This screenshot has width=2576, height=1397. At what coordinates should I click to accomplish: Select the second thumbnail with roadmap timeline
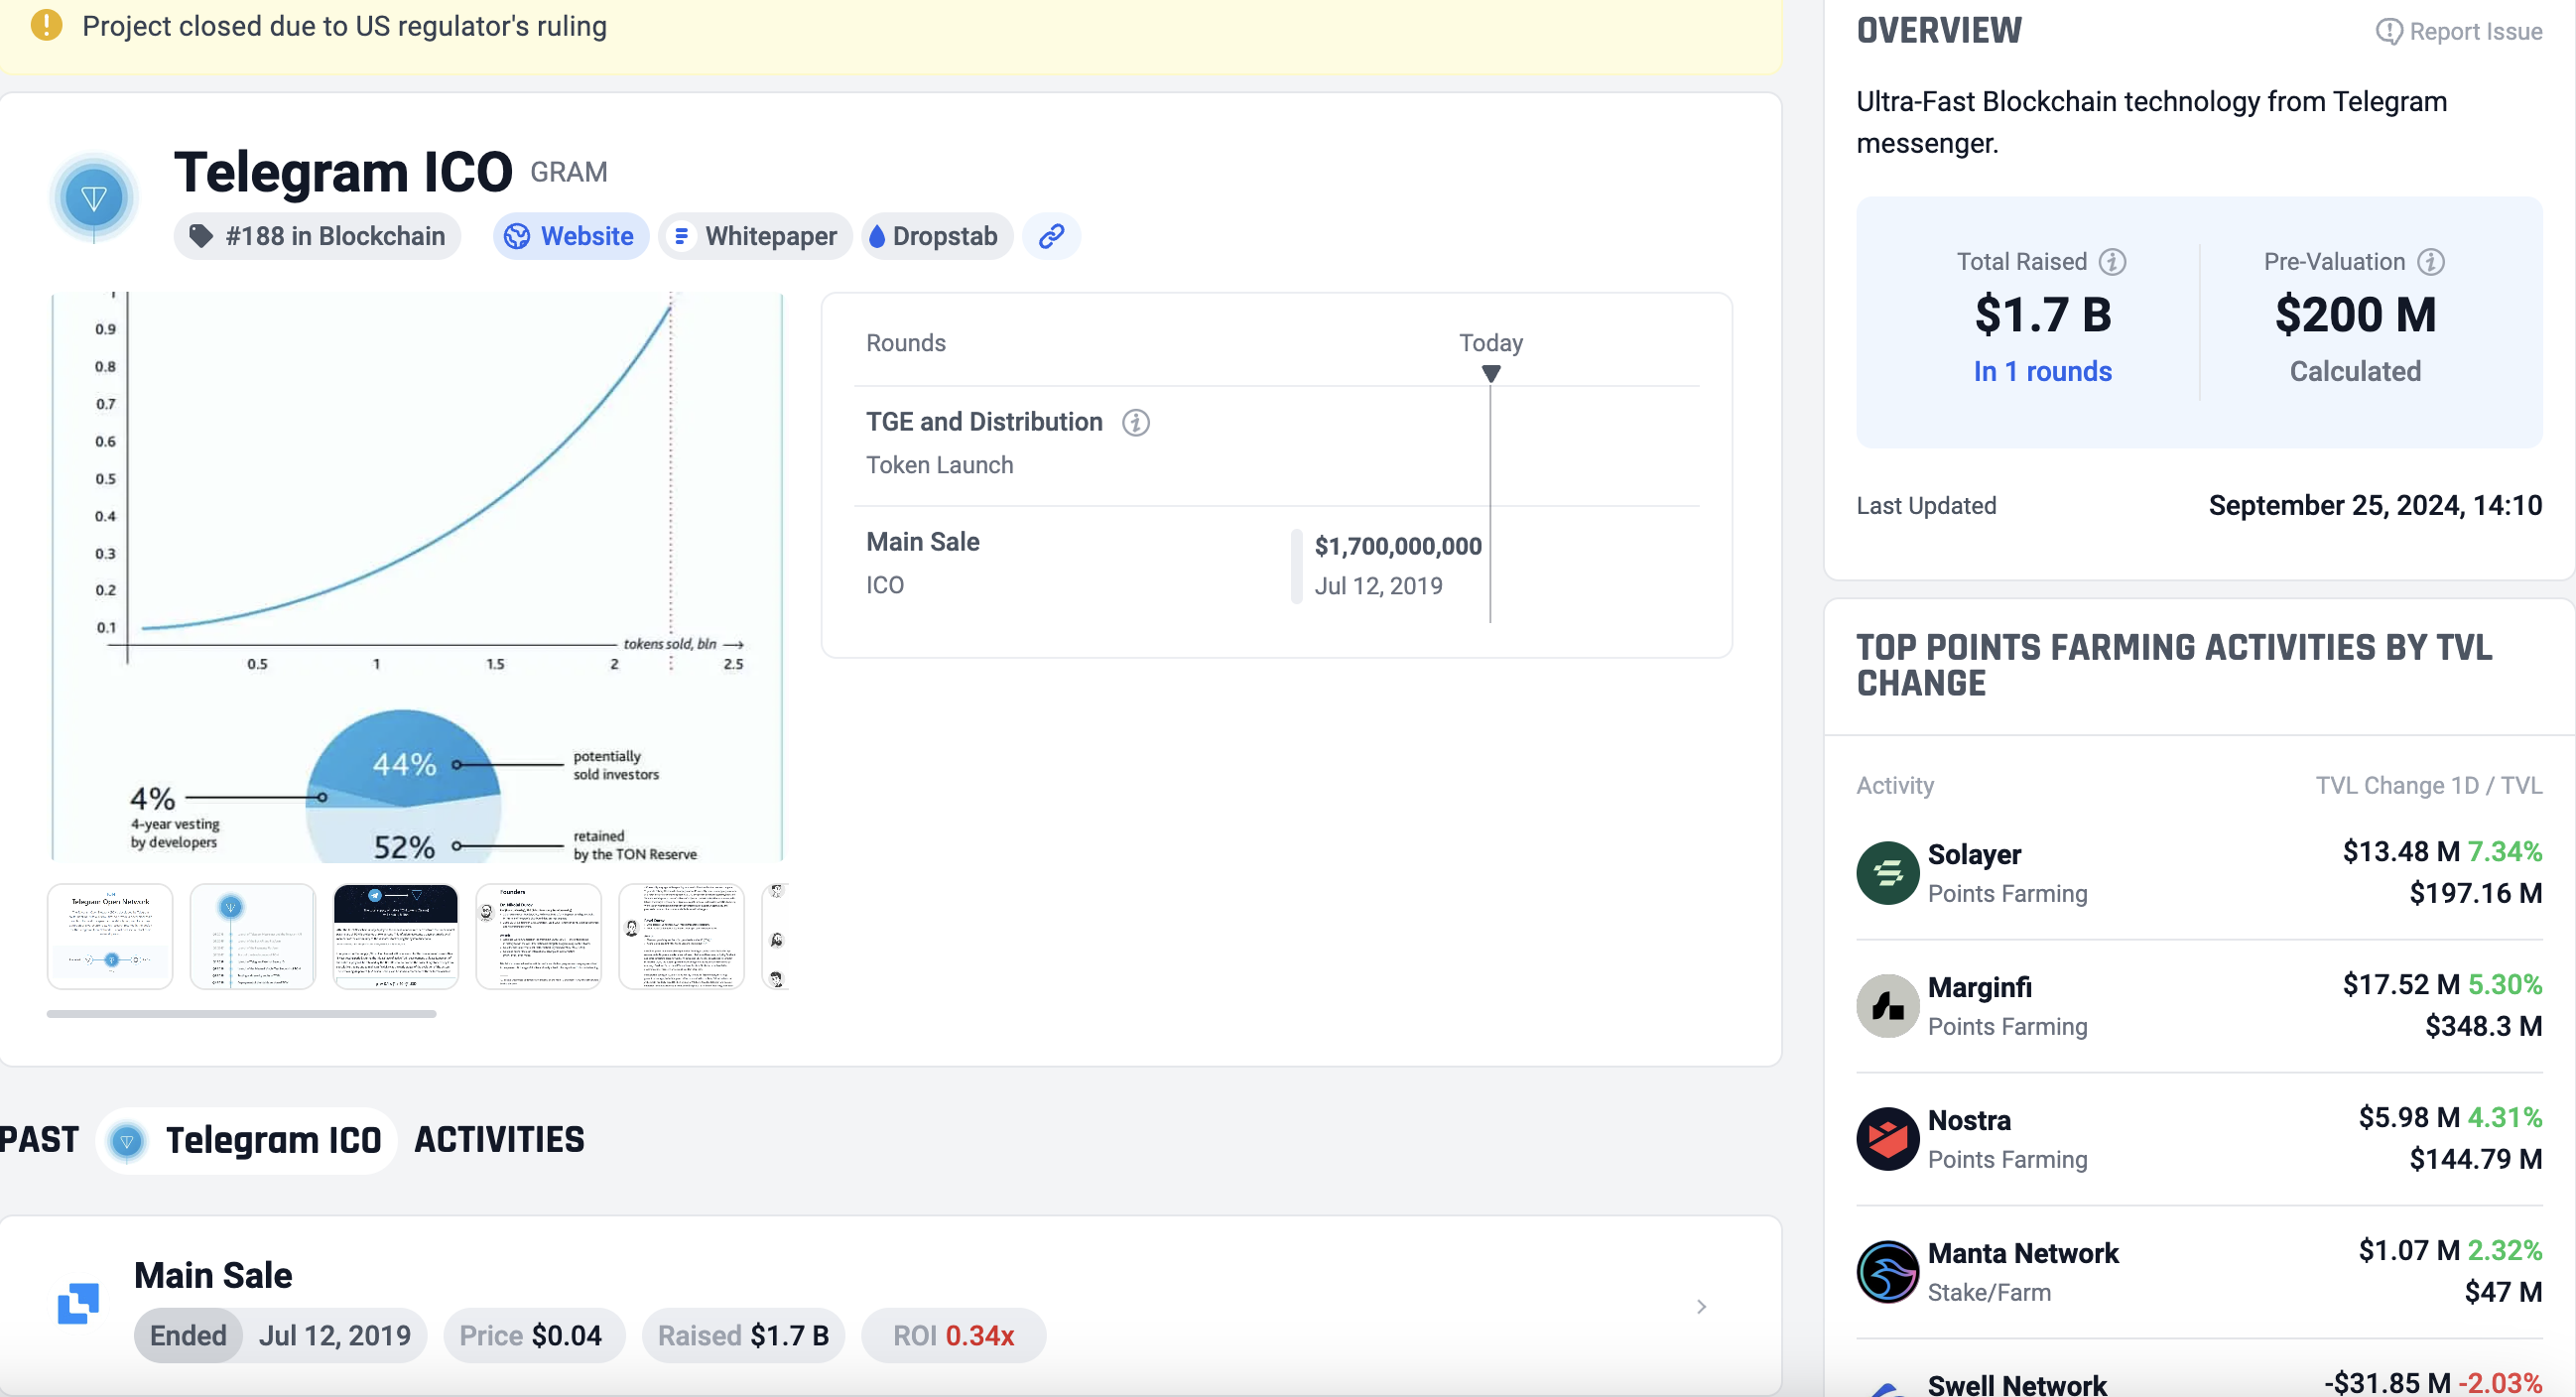(253, 936)
